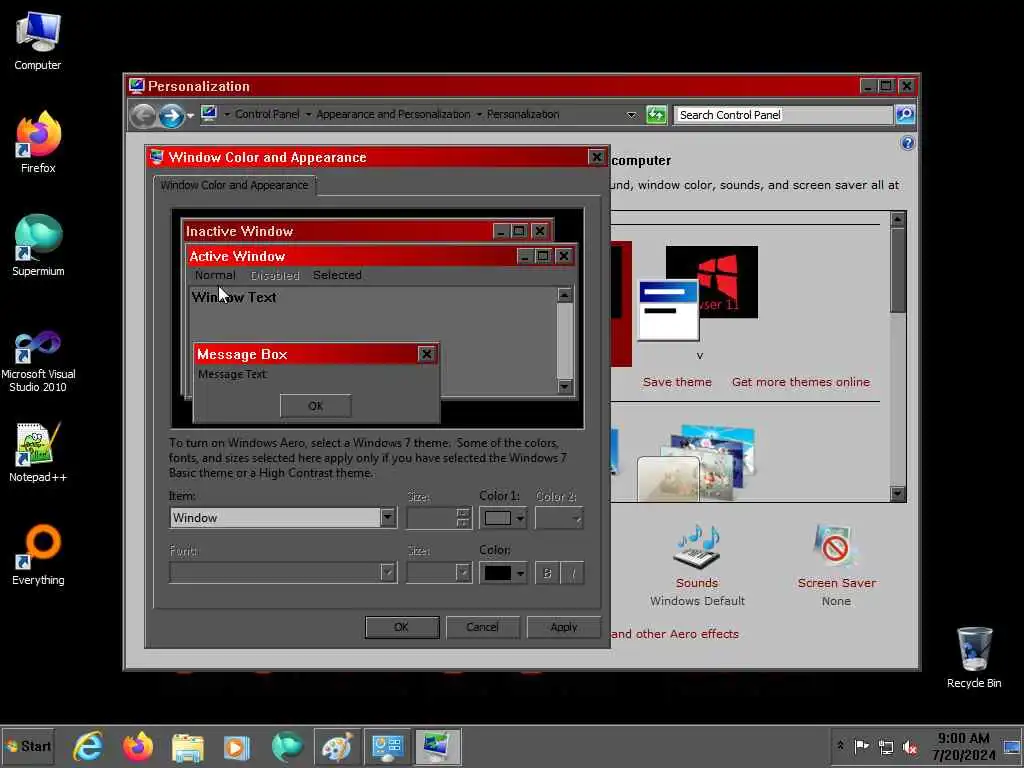Open Get more themes online link

click(801, 382)
